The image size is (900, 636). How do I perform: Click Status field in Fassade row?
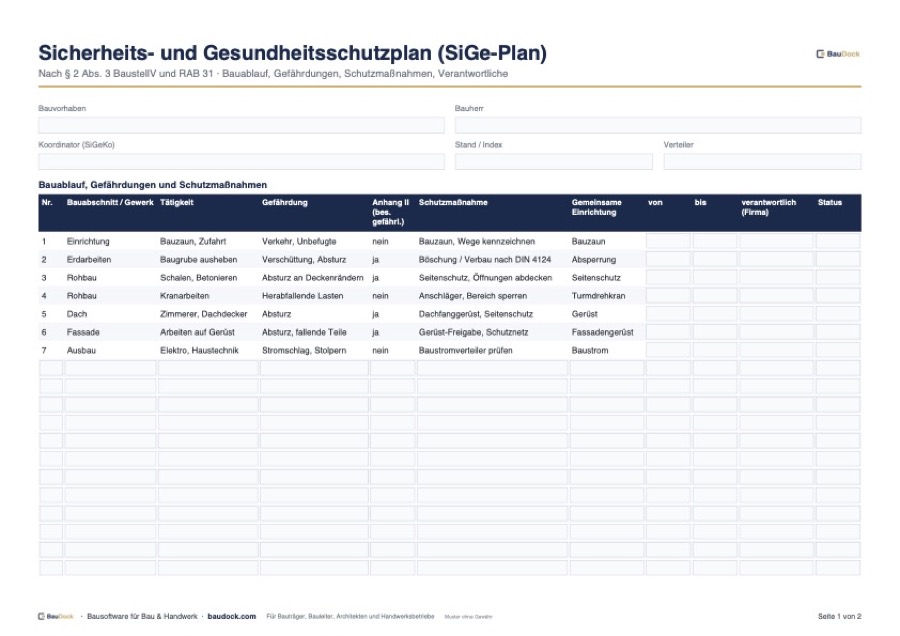[838, 332]
